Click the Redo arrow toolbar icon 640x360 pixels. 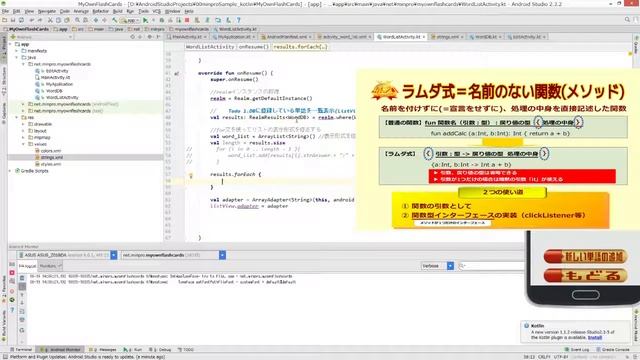pyautogui.click(x=40, y=20)
